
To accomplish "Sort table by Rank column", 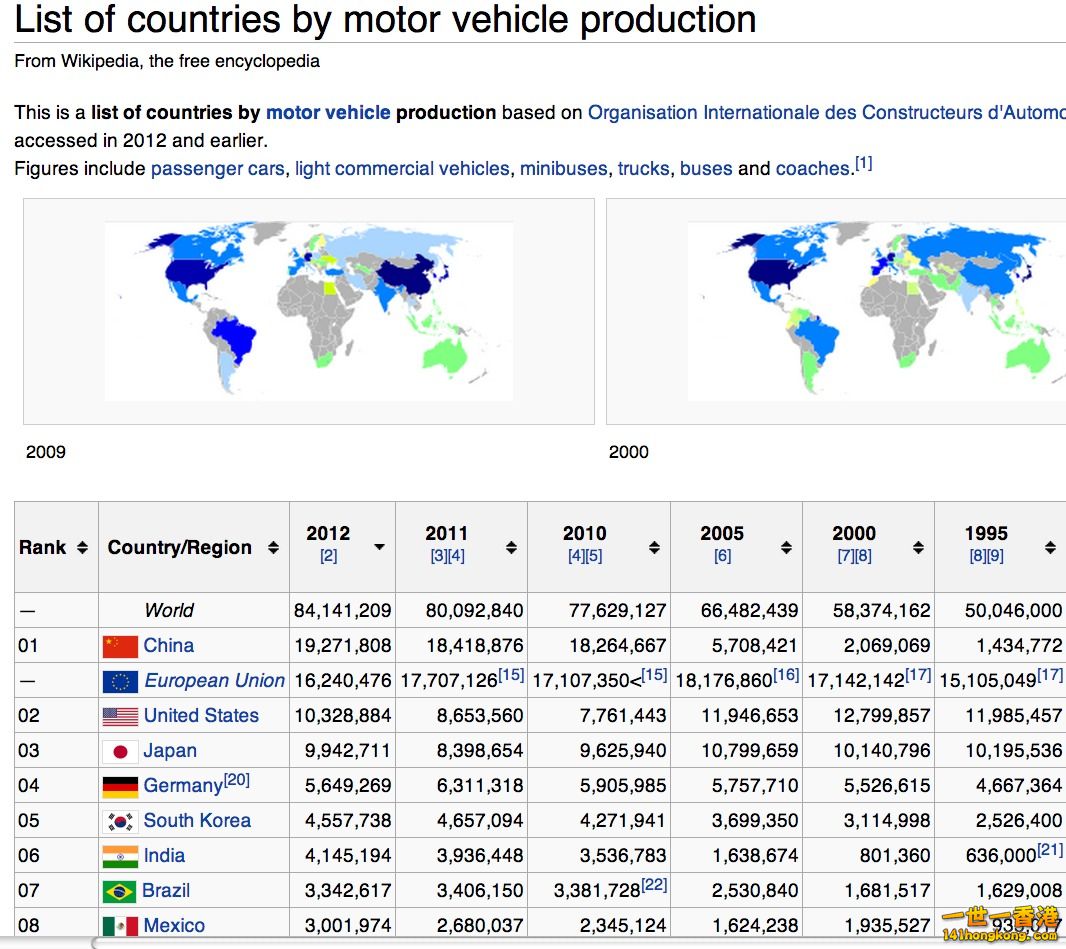I will pyautogui.click(x=82, y=547).
